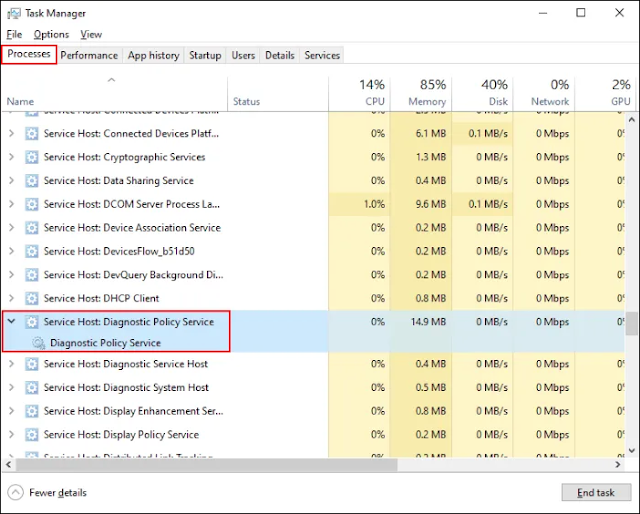Click the 1.0% CPU value
Image resolution: width=640 pixels, height=514 pixels.
click(x=374, y=204)
